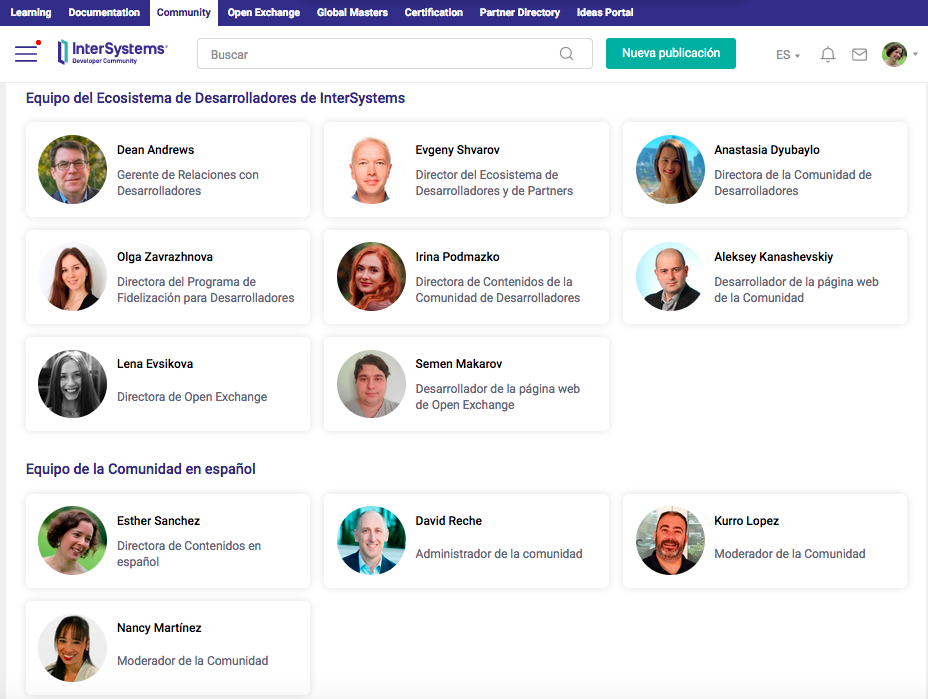Open Esther Sanchez's profile name link
This screenshot has width=928, height=699.
point(158,521)
